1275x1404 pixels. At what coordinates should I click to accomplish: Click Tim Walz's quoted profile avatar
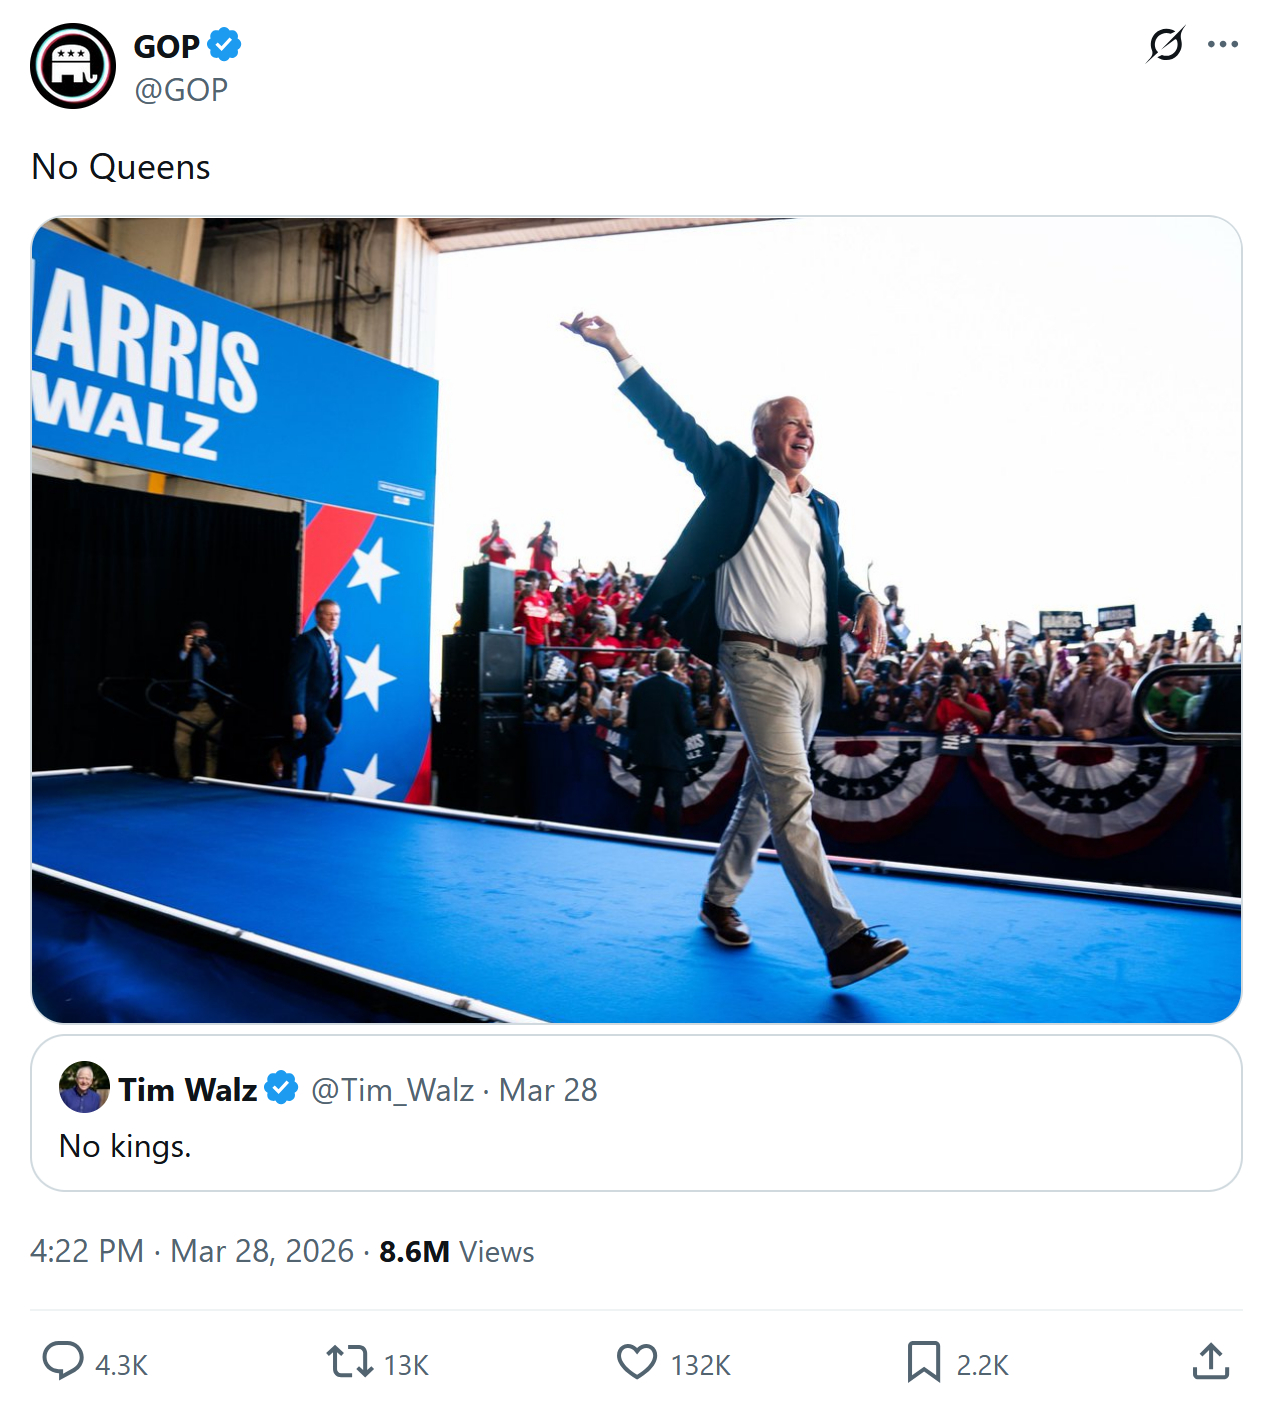click(x=84, y=1087)
